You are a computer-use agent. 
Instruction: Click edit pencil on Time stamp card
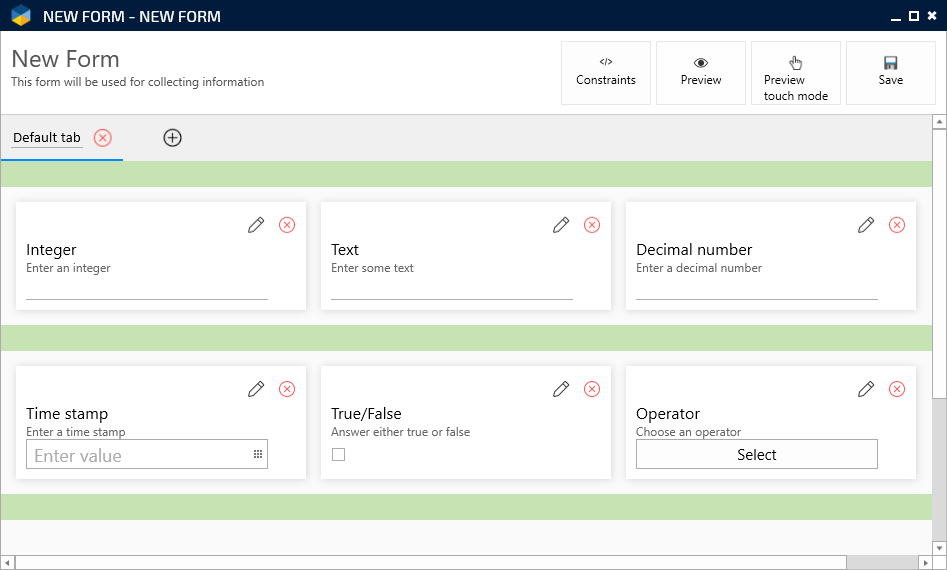point(256,389)
